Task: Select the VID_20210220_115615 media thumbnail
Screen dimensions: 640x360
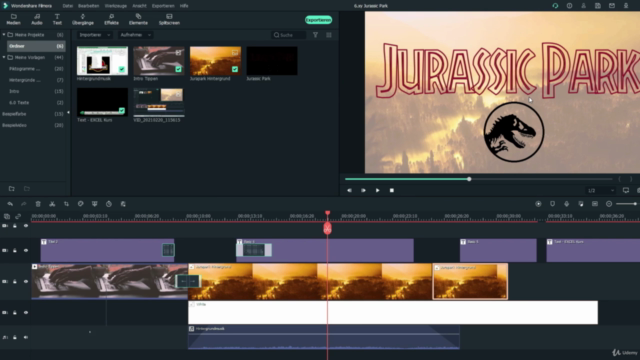Action: click(x=159, y=102)
